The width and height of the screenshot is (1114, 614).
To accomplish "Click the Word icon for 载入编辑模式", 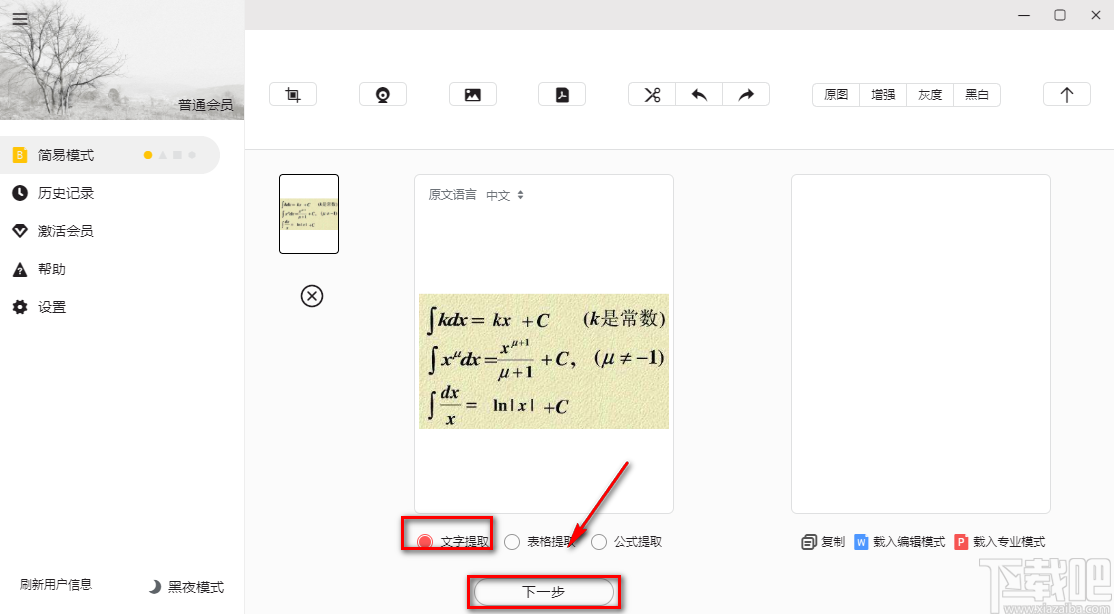I will point(861,542).
